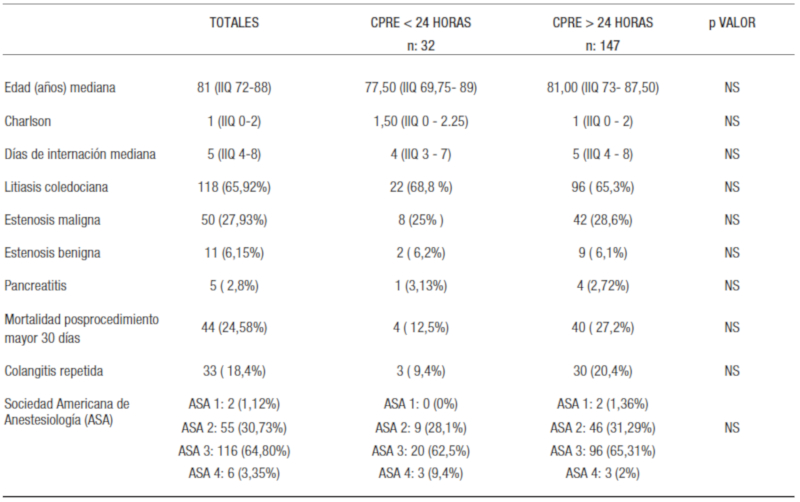Select the 'Estenosis maligna' row label

52,220
